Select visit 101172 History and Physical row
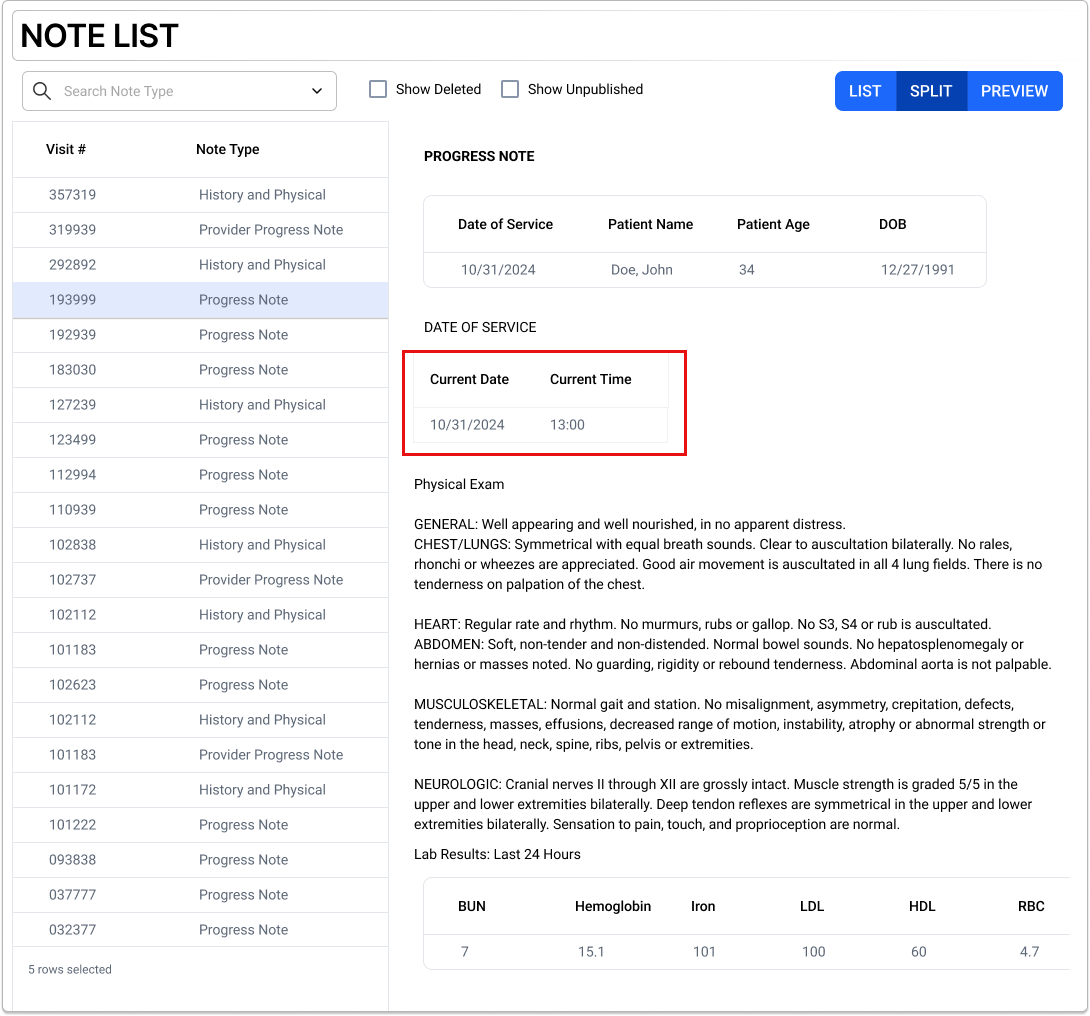 [x=200, y=790]
